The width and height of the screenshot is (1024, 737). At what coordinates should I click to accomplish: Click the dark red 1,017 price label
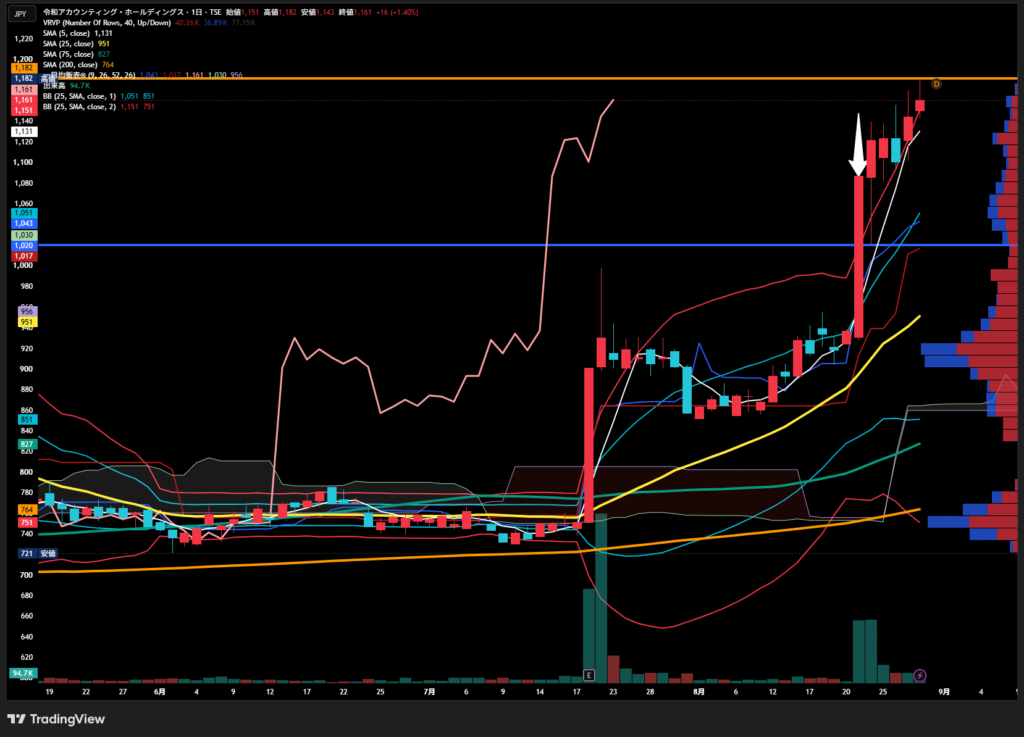pos(24,256)
